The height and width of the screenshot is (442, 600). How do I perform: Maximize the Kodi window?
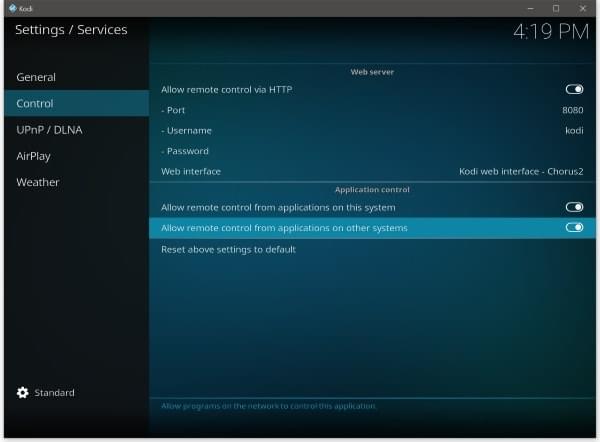coord(556,8)
